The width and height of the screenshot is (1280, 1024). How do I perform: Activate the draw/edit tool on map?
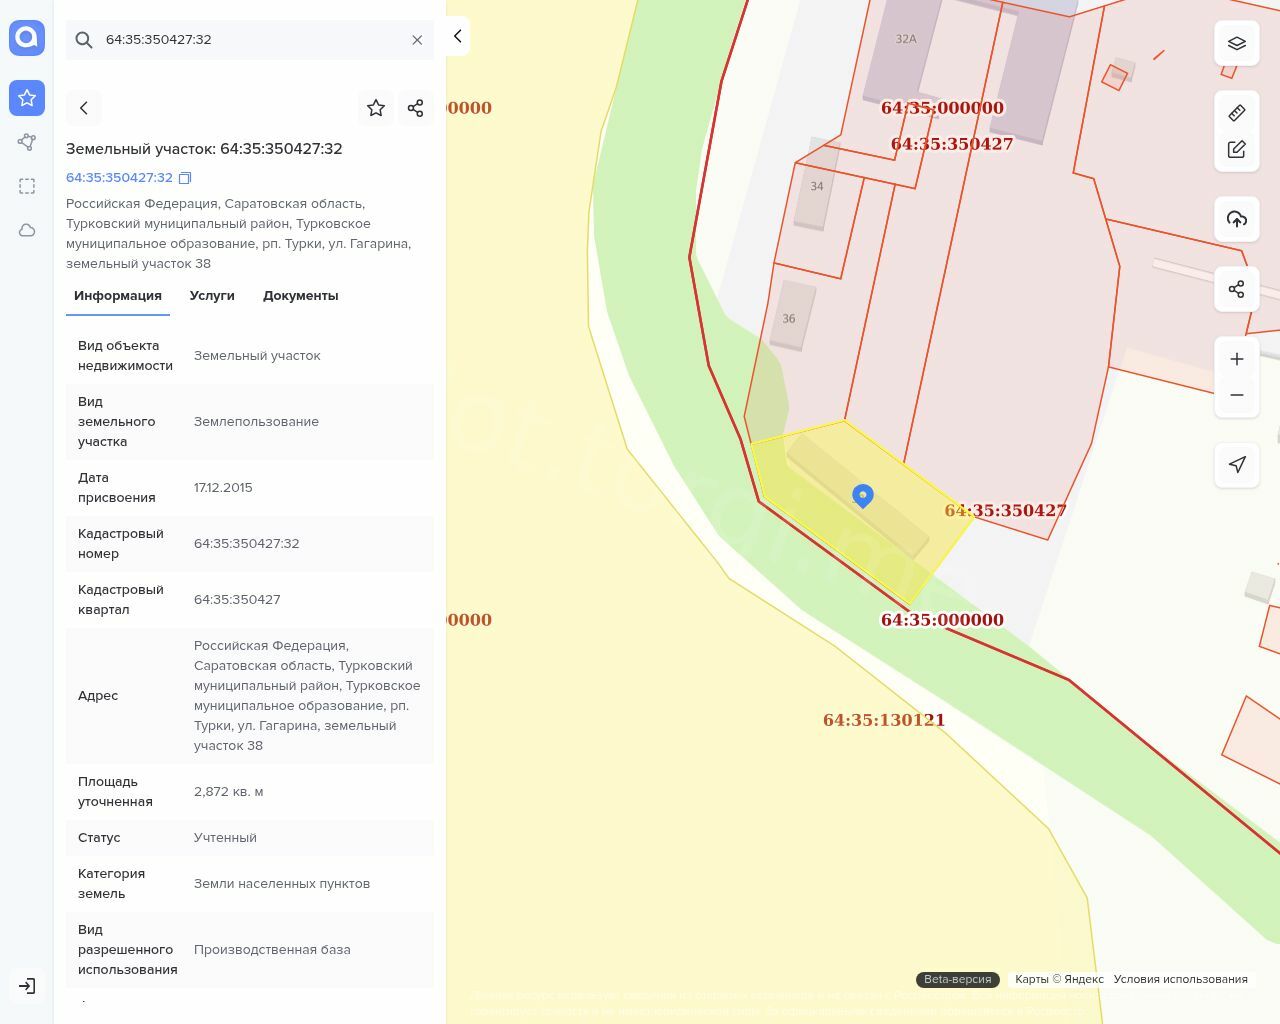pyautogui.click(x=1237, y=149)
